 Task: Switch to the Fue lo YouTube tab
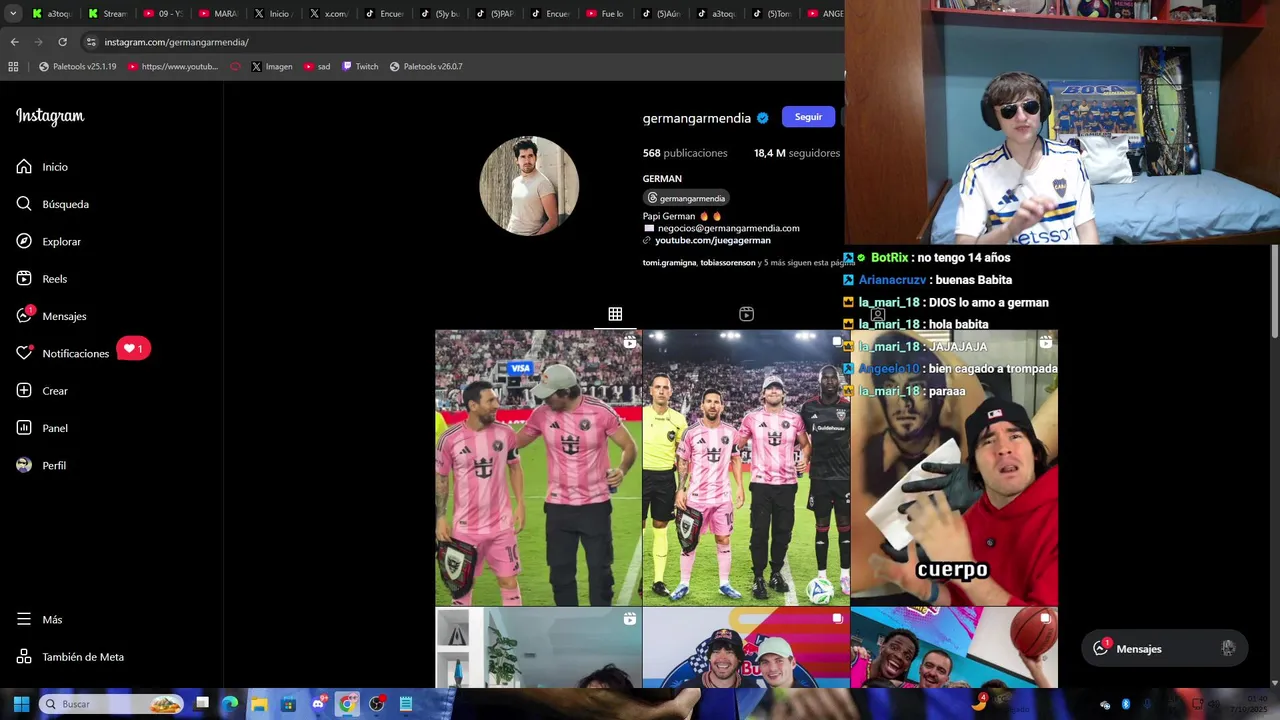(x=604, y=14)
